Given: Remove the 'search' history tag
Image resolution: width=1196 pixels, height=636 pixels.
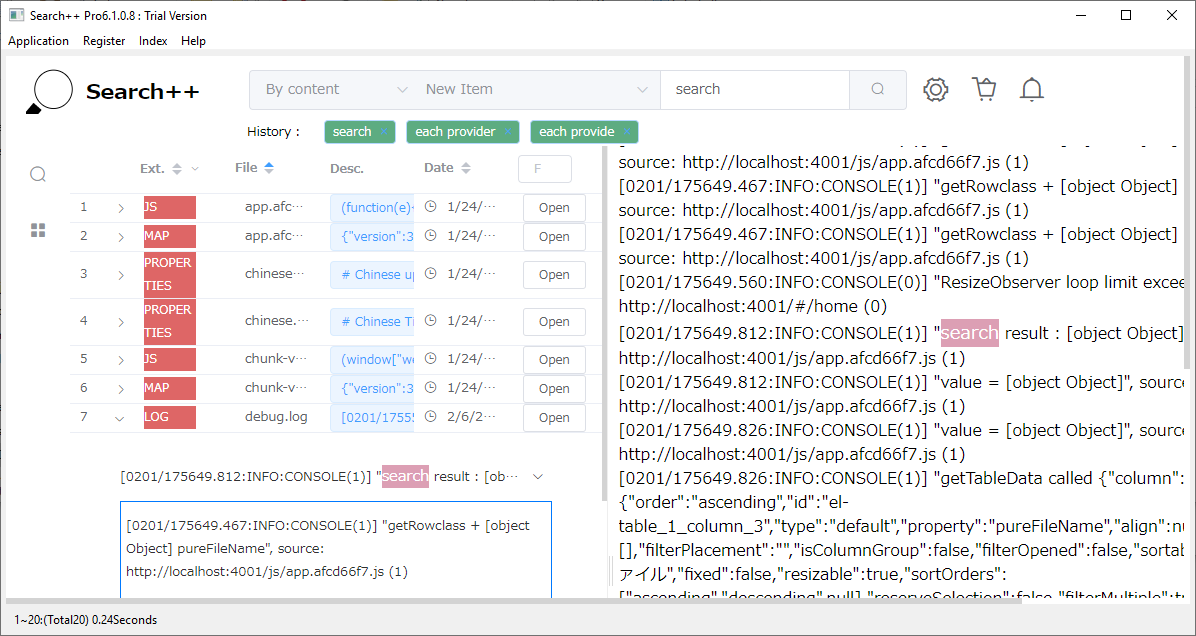Looking at the screenshot, I should pos(383,132).
